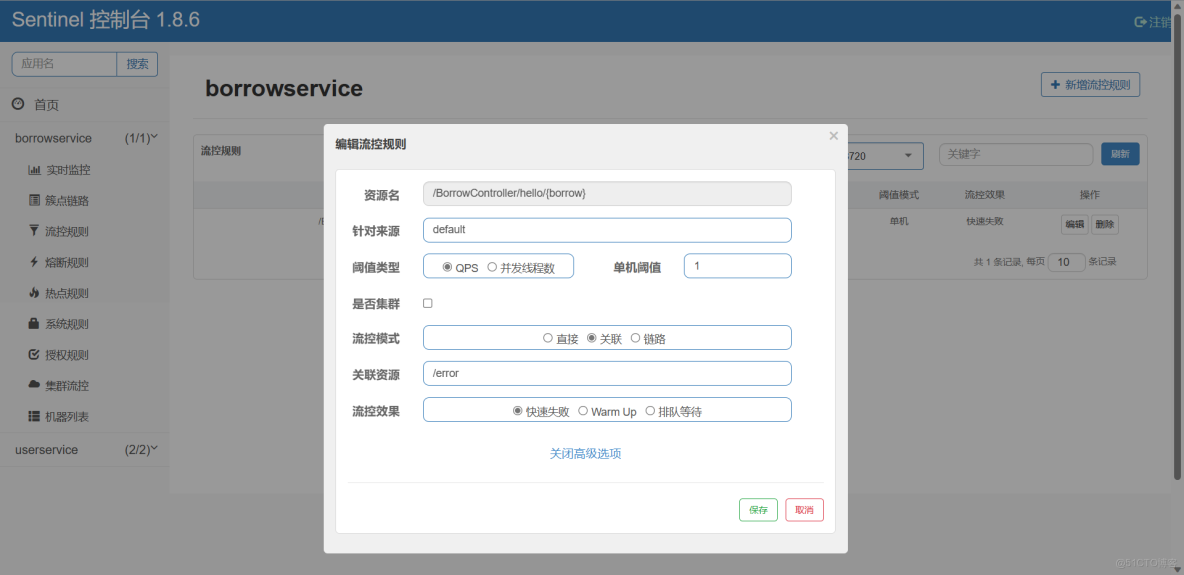
Task: Collapse the borrowservice app chevron
Action: point(154,138)
